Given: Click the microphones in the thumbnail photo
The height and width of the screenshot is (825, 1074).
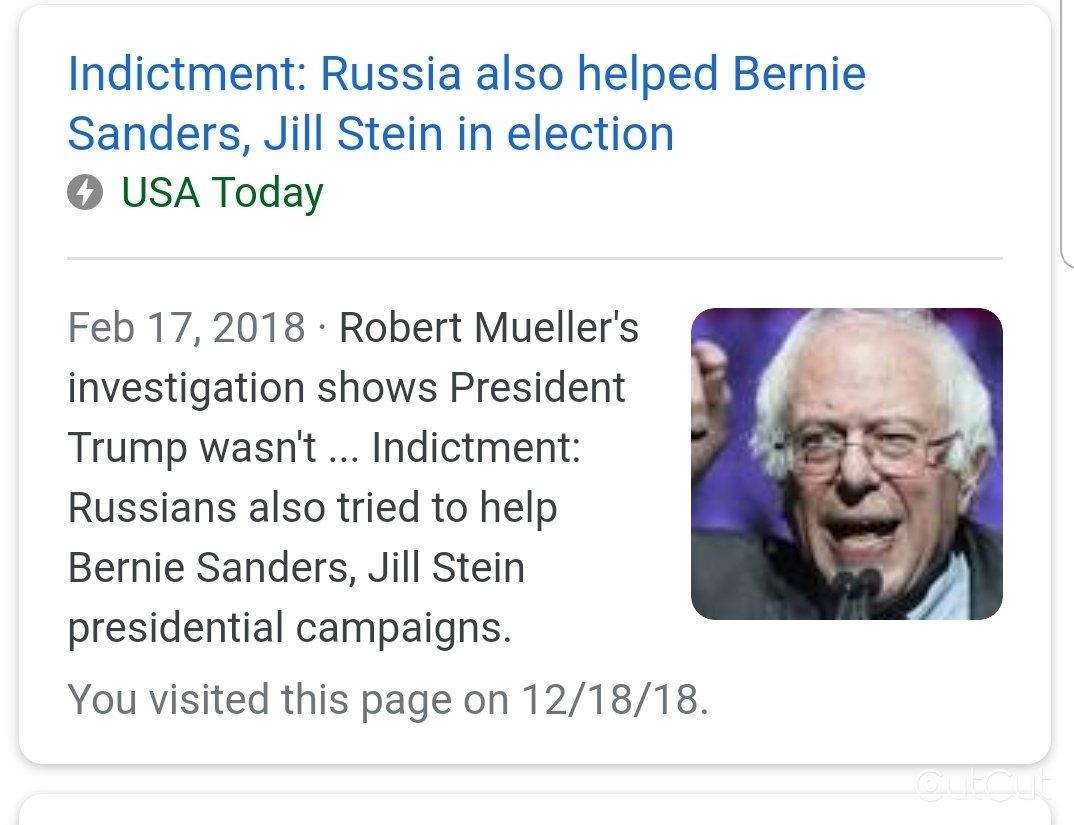Looking at the screenshot, I should pos(857,591).
